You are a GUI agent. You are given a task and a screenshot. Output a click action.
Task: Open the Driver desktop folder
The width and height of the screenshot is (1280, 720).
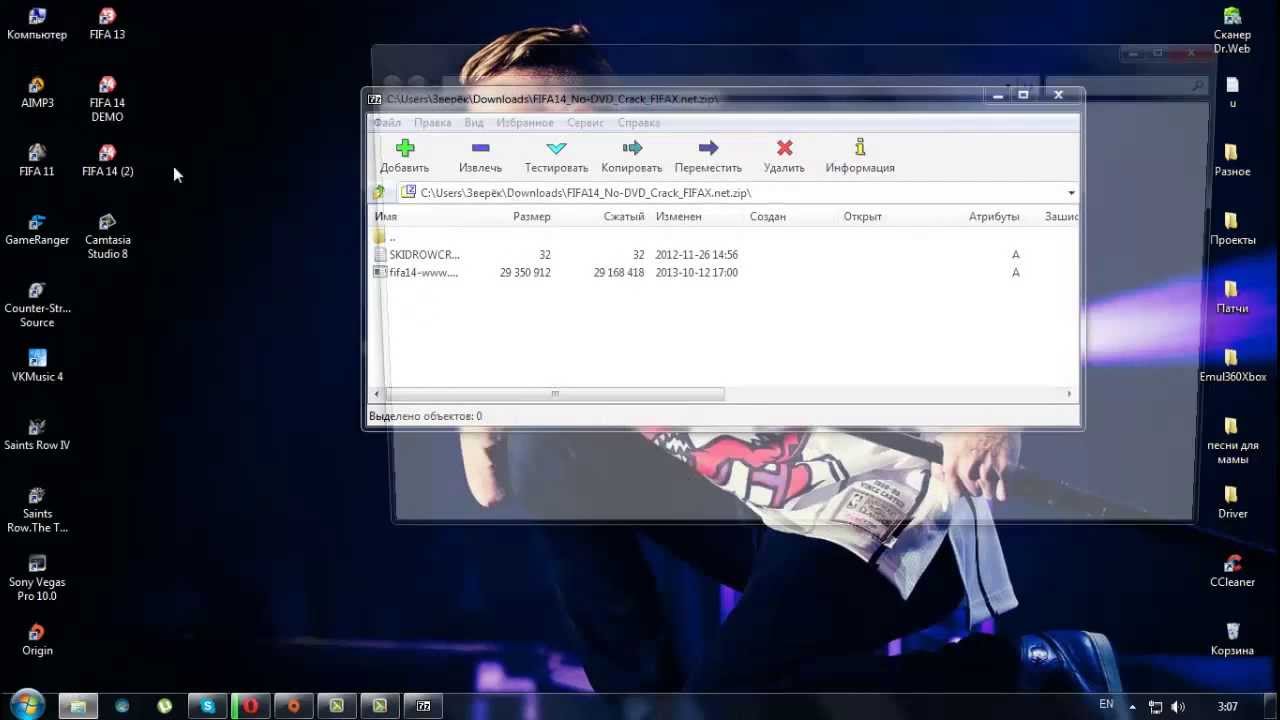pyautogui.click(x=1232, y=503)
